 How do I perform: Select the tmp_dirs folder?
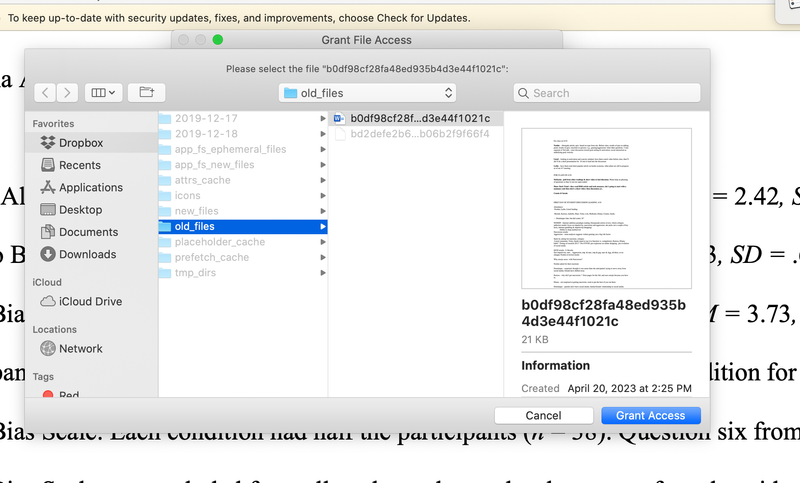243,273
